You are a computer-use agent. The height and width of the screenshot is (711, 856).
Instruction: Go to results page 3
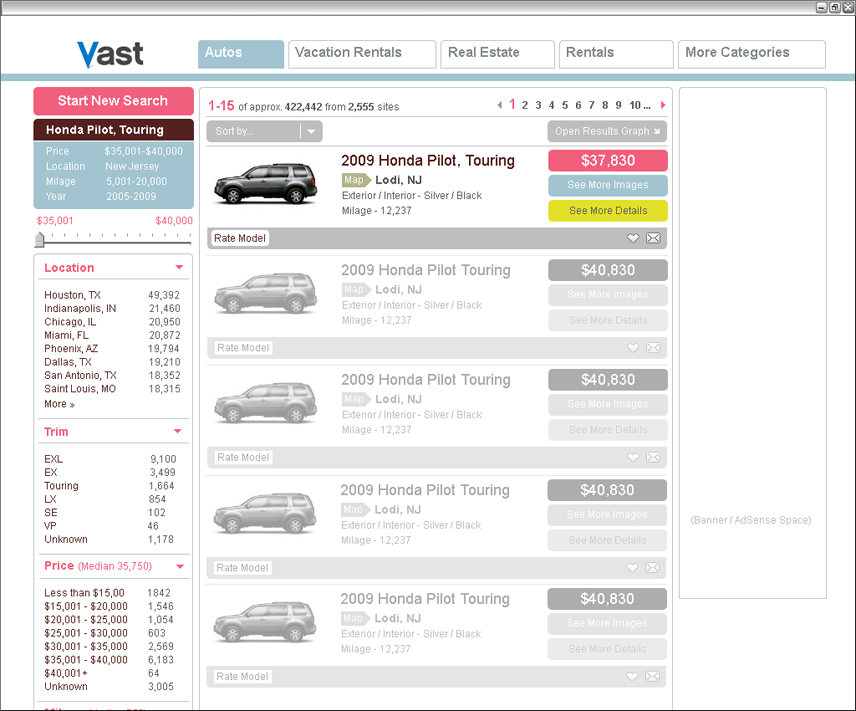tap(538, 105)
